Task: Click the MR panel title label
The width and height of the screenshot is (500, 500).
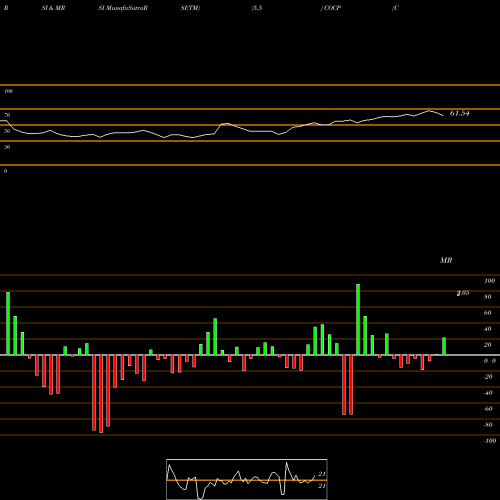Action: click(x=446, y=260)
